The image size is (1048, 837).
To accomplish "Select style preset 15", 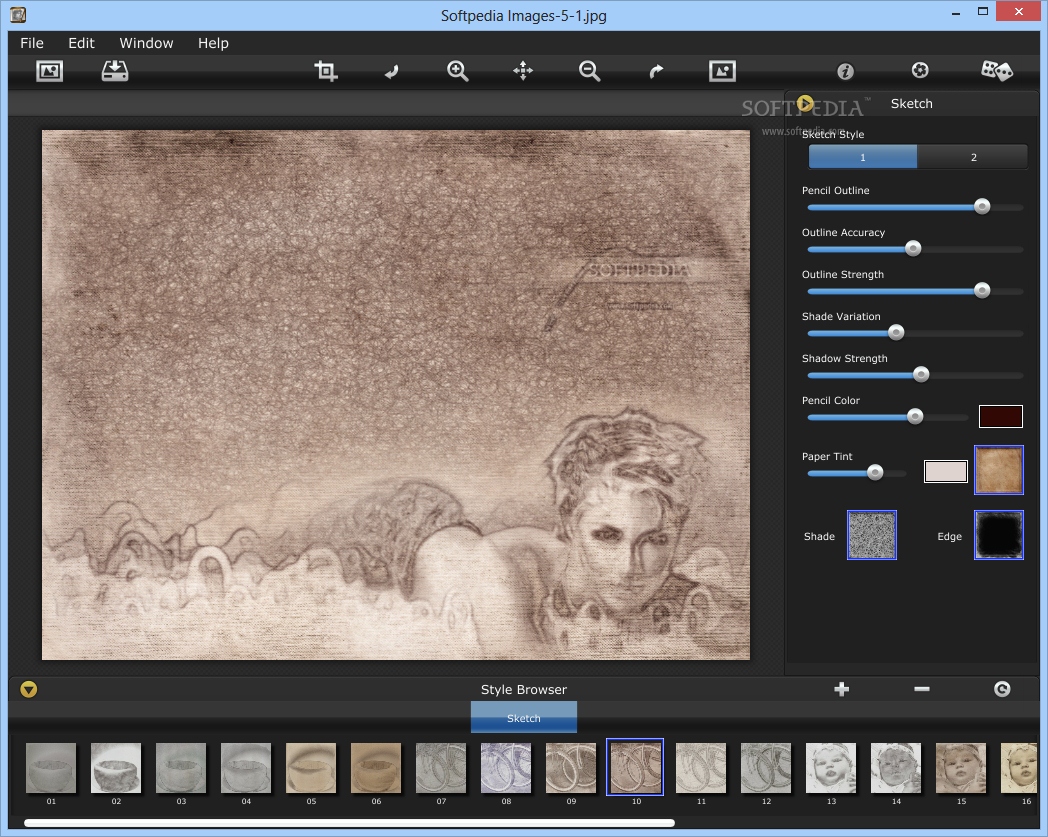I will coord(960,767).
